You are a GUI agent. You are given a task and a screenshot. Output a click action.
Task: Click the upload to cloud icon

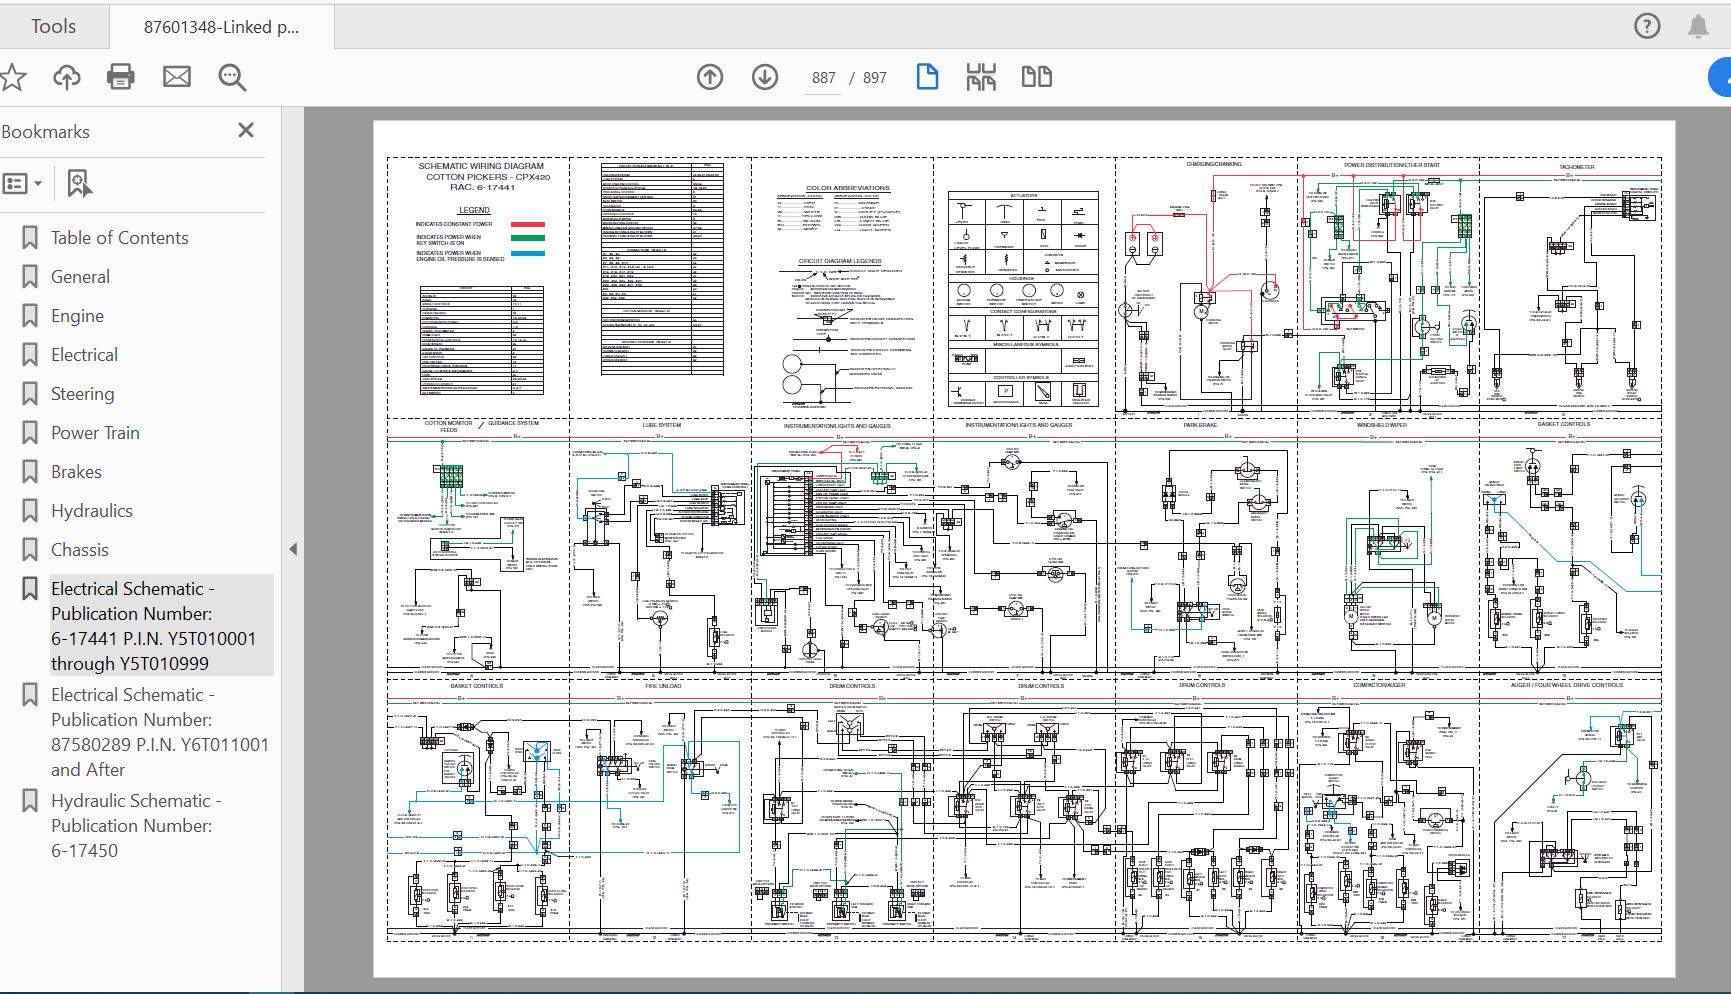pyautogui.click(x=67, y=77)
